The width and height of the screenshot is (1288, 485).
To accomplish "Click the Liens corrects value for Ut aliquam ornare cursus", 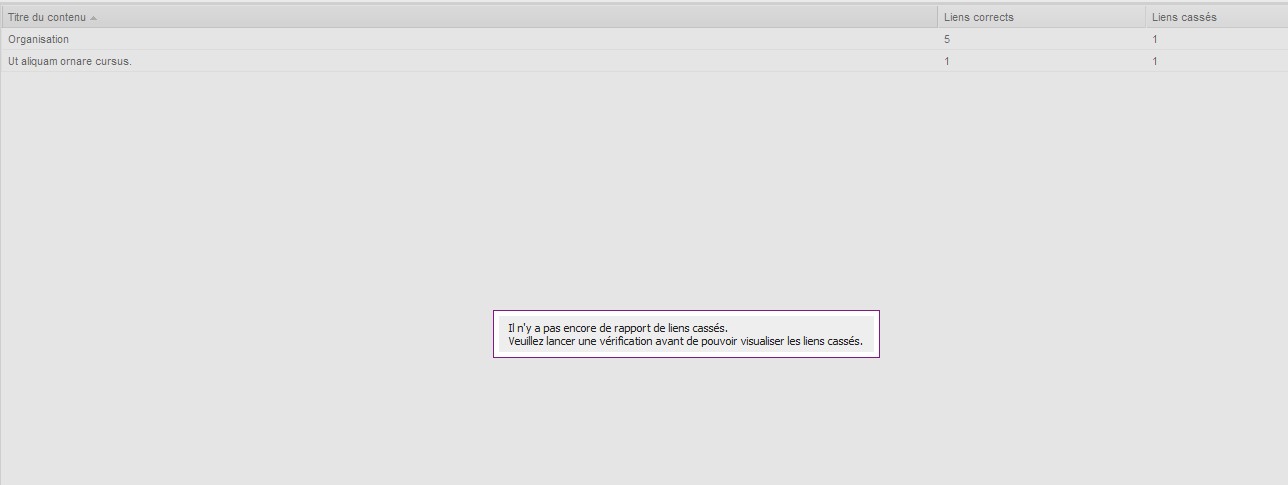I will [947, 61].
